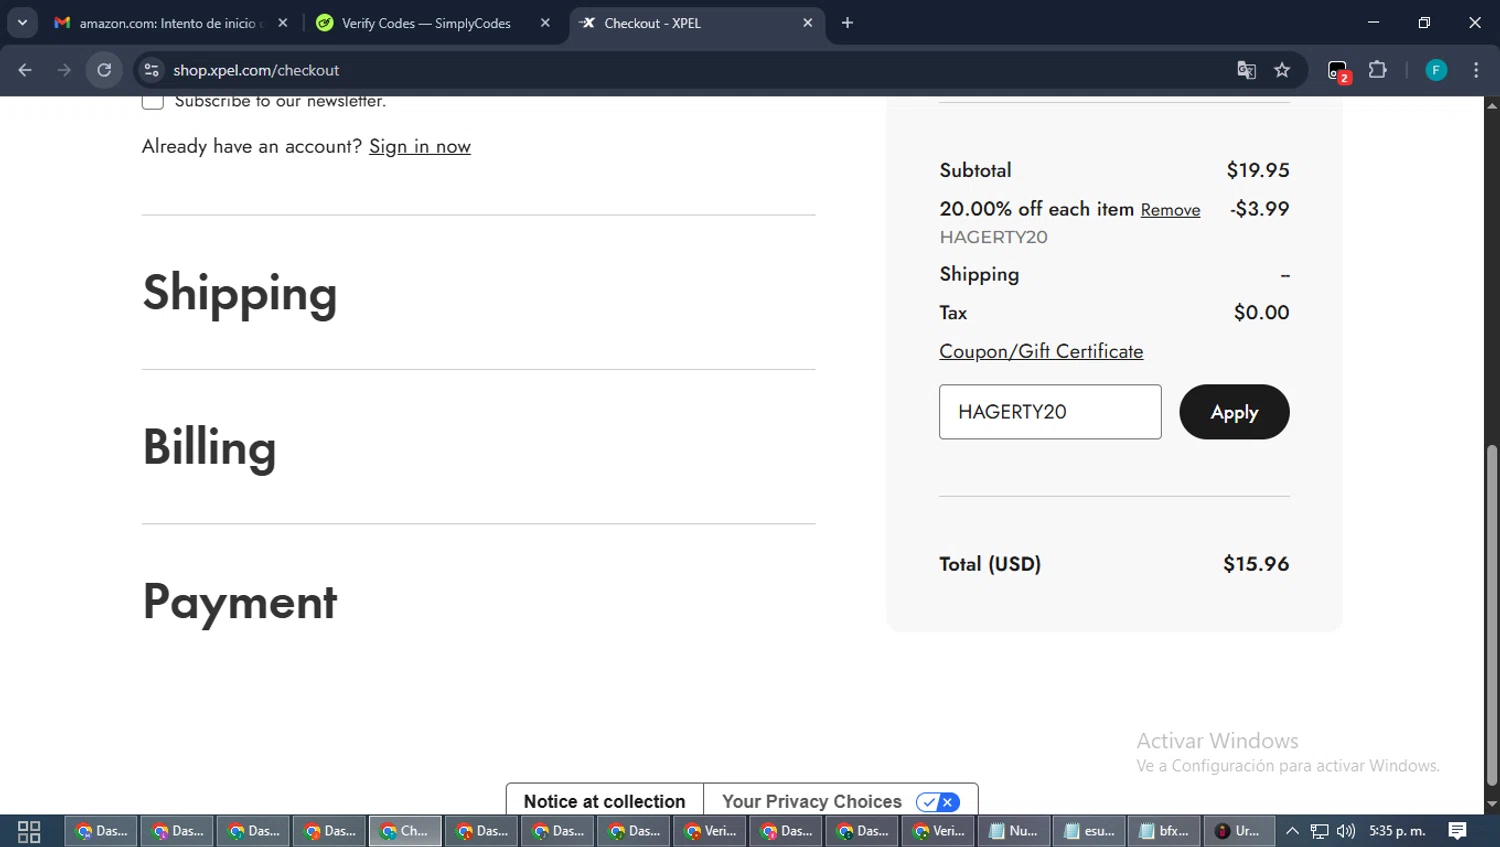Open Your Privacy Choices
The width and height of the screenshot is (1500, 847).
click(812, 801)
